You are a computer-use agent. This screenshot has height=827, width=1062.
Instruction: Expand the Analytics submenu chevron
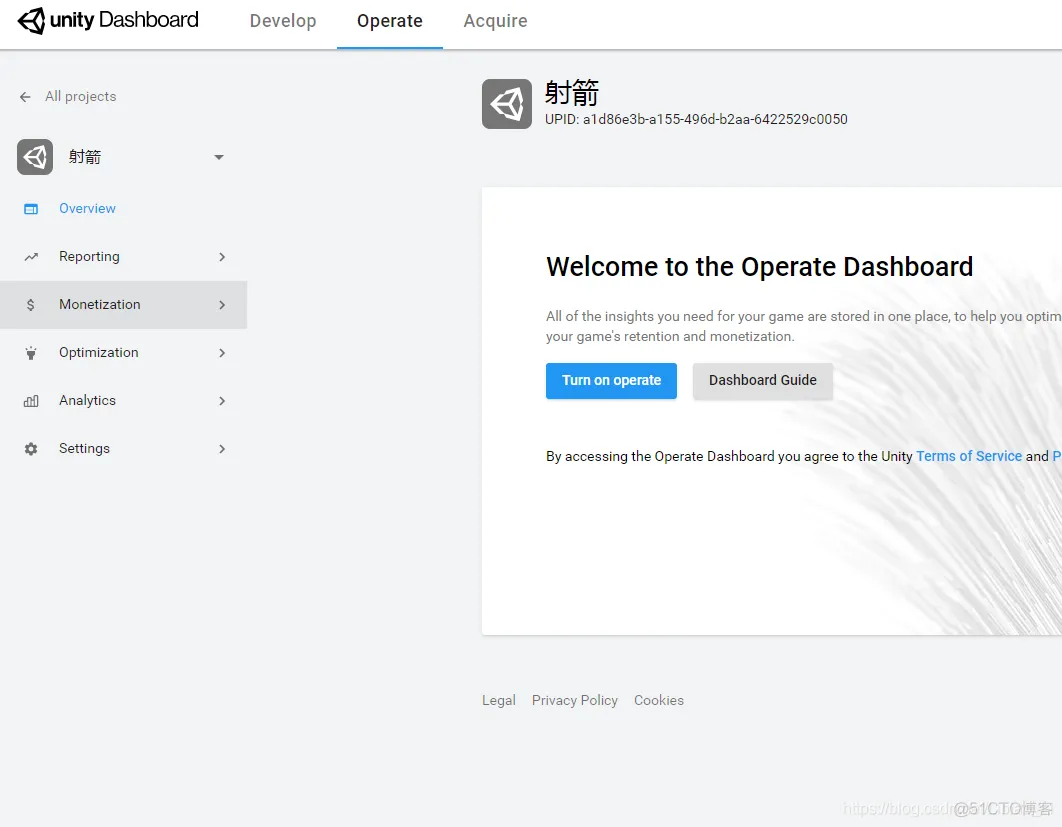pyautogui.click(x=222, y=401)
